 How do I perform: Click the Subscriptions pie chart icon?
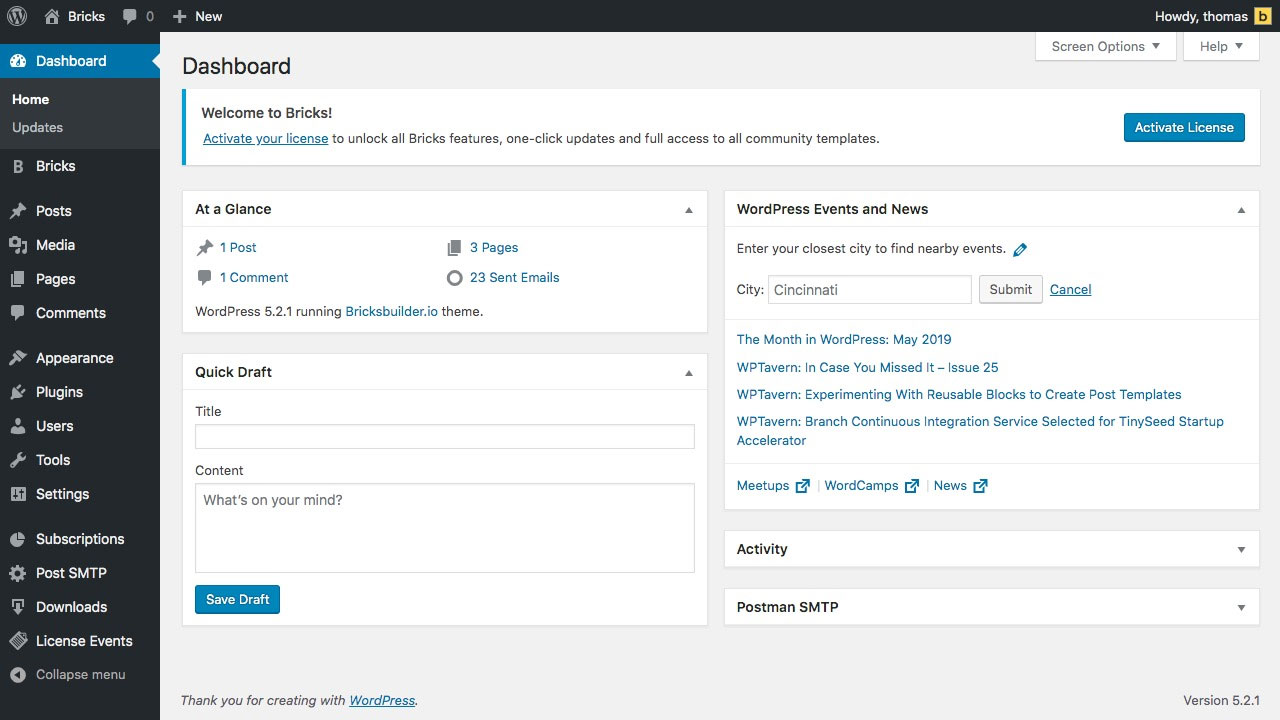coord(18,539)
